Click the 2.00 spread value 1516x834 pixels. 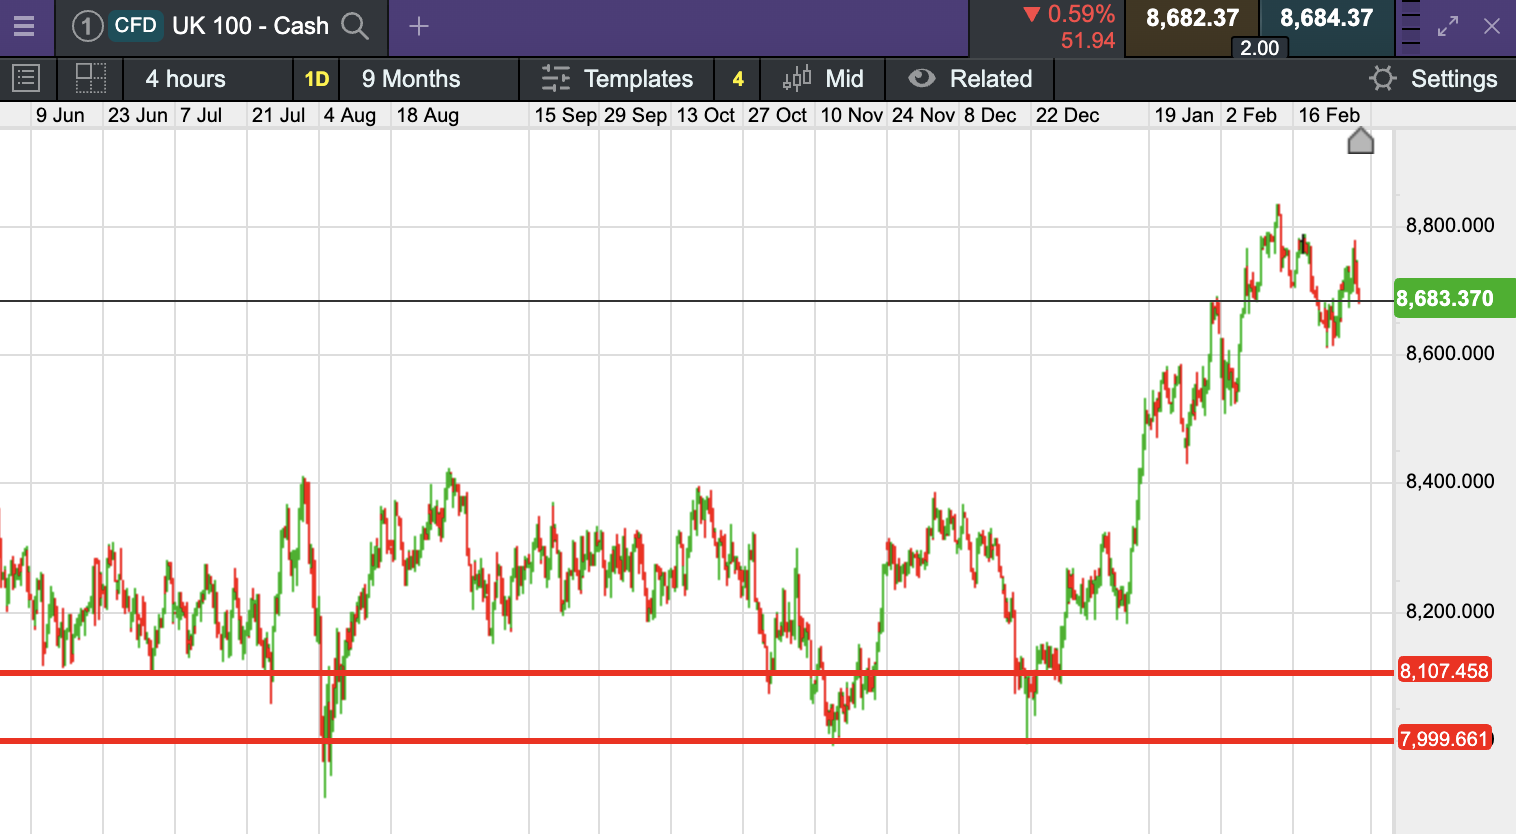point(1259,48)
